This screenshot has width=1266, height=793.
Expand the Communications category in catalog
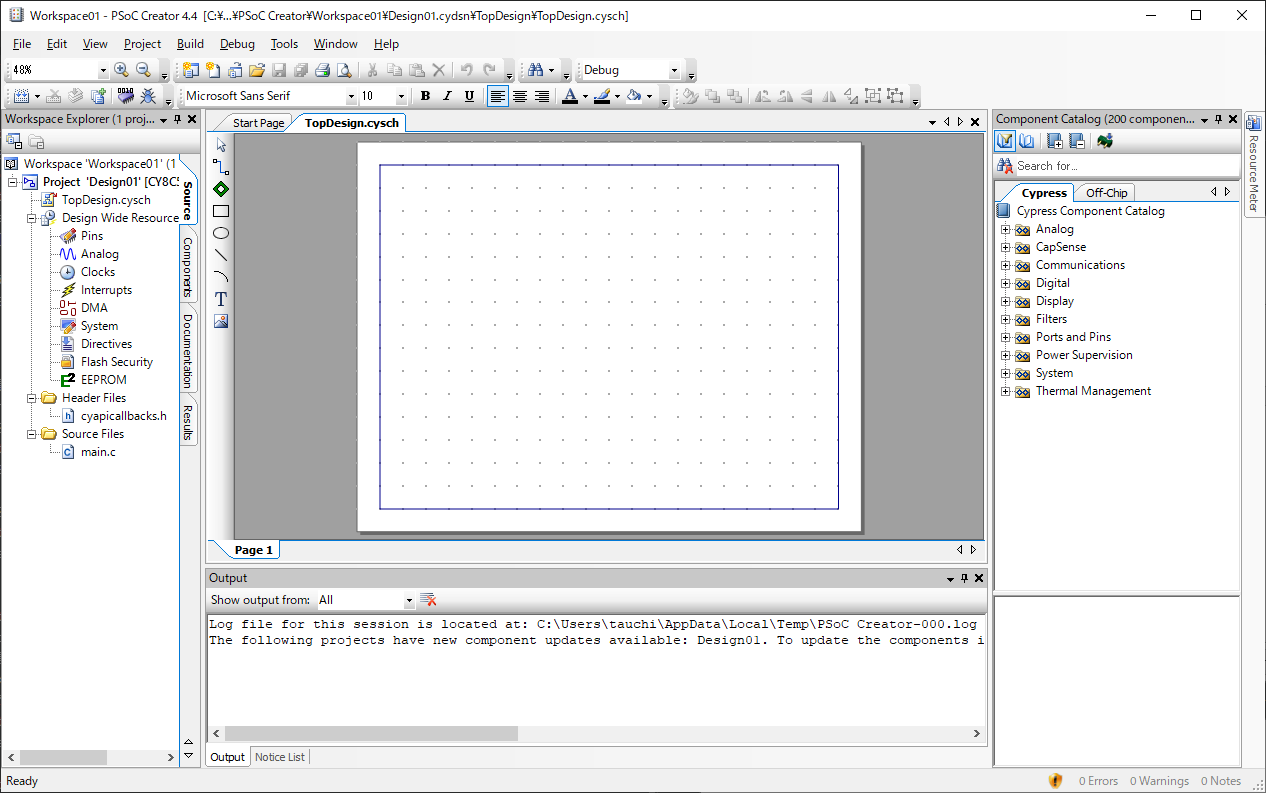1006,265
